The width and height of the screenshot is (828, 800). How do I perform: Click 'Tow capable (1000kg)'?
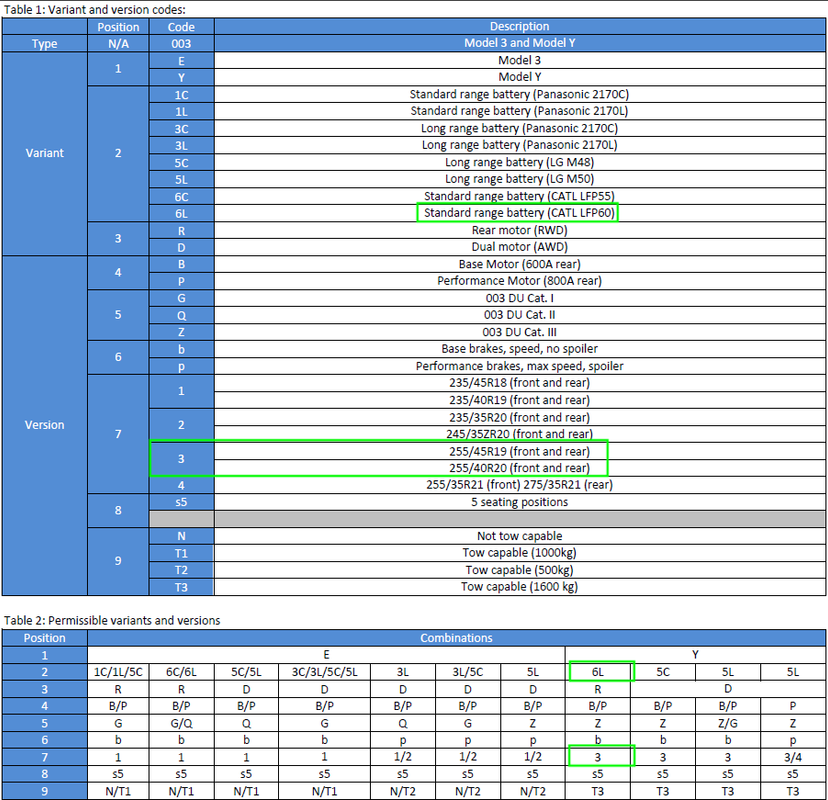click(520, 553)
